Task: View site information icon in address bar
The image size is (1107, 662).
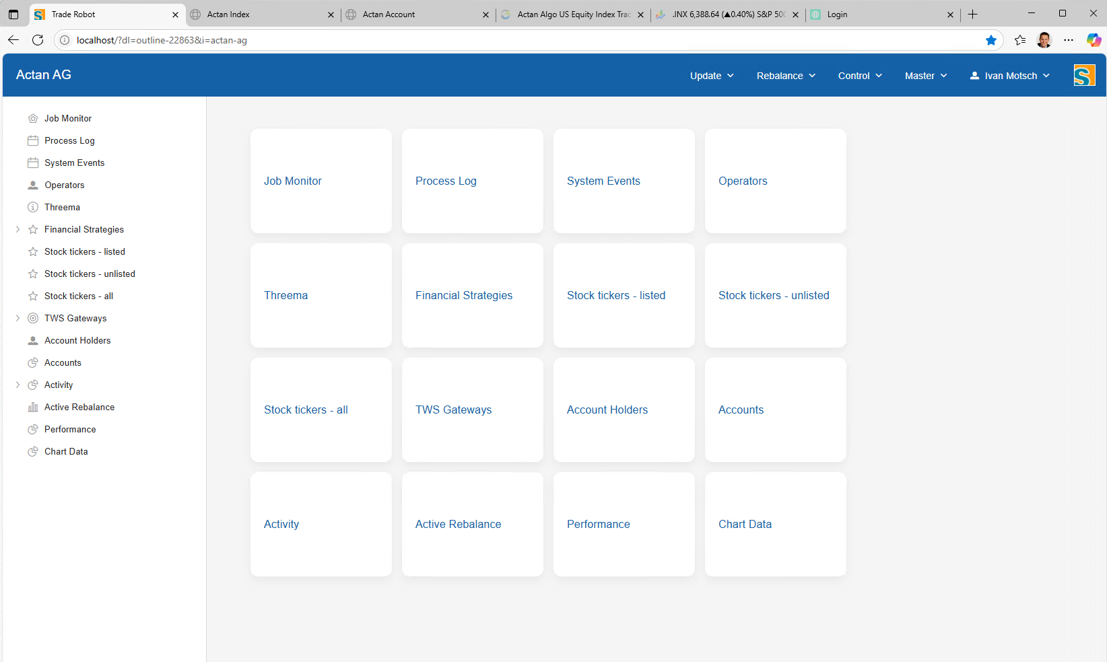Action: pos(64,40)
